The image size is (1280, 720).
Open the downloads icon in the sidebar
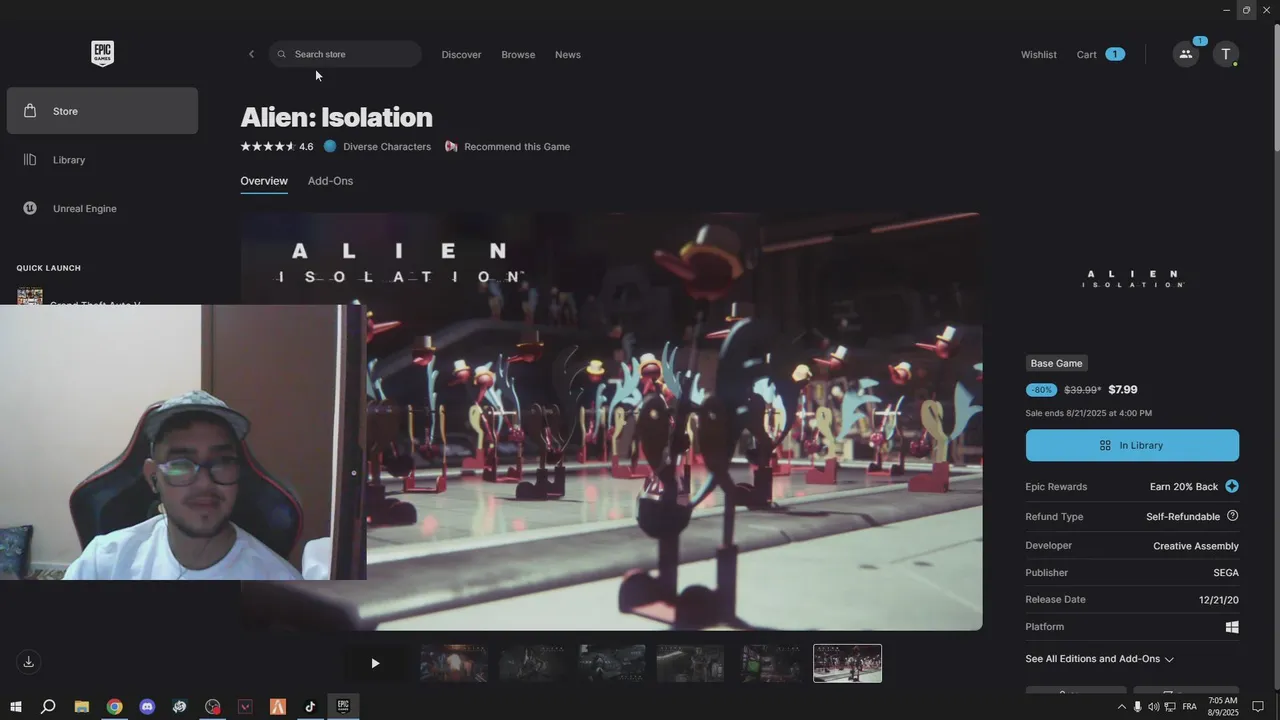pyautogui.click(x=29, y=661)
